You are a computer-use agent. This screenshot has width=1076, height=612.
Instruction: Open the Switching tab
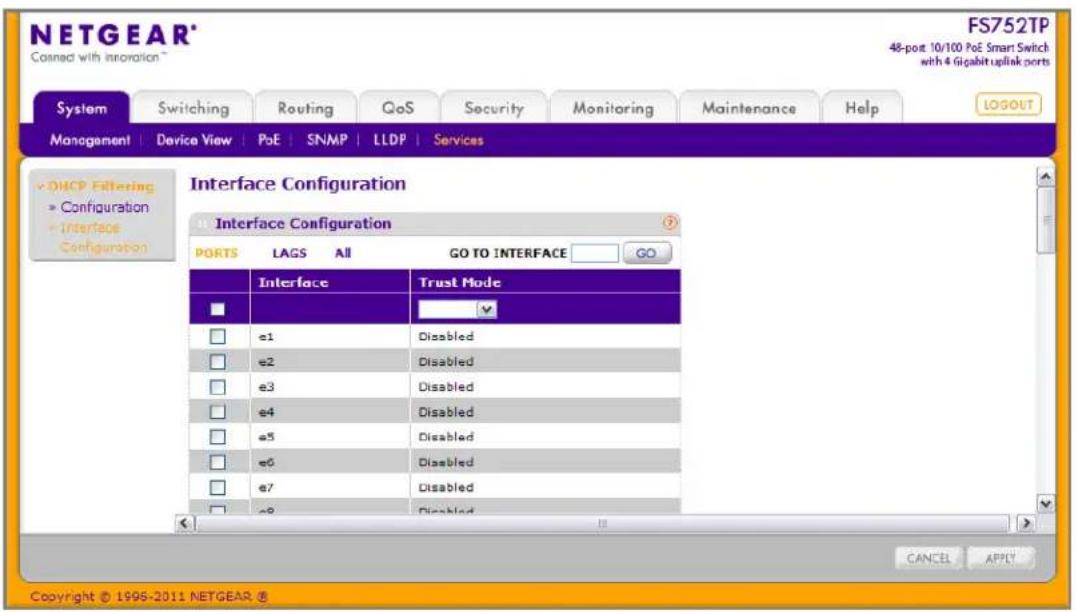click(x=194, y=108)
